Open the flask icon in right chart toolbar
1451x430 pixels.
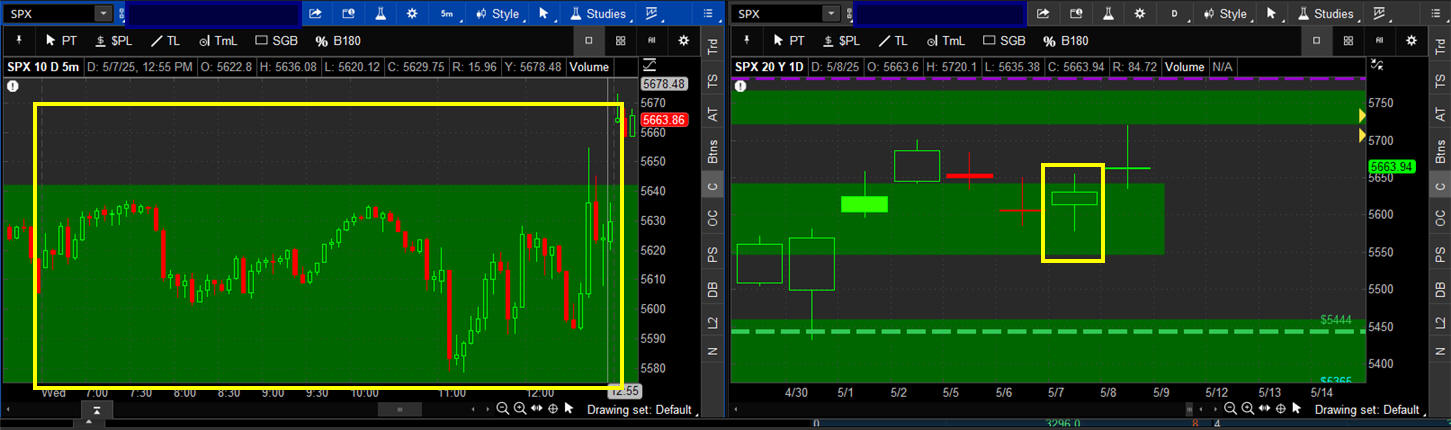pyautogui.click(x=1106, y=14)
